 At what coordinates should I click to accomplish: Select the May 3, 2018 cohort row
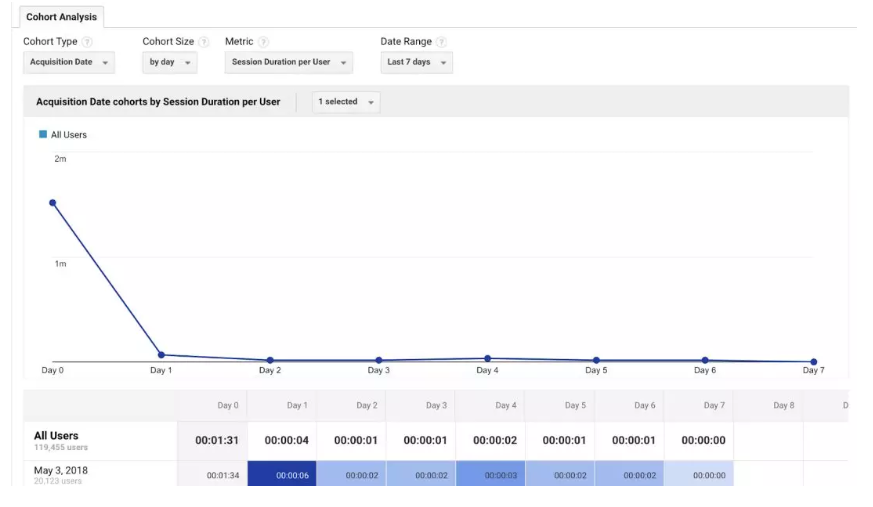(61, 471)
